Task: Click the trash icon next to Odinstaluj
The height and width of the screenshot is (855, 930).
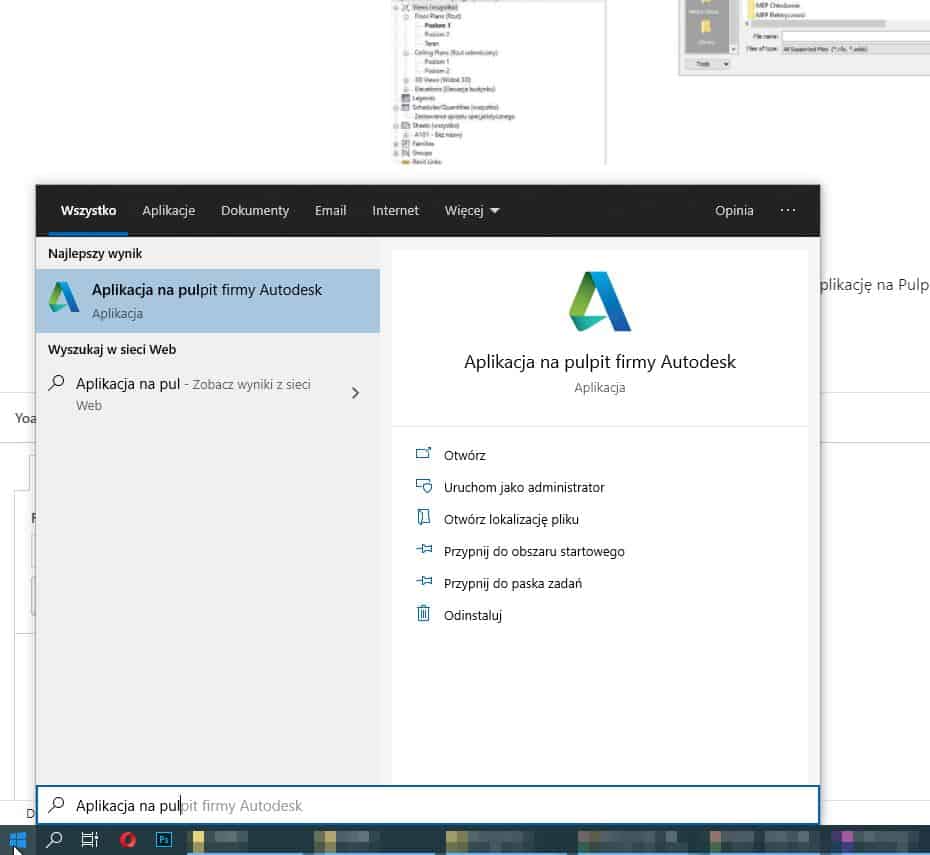Action: pos(423,615)
